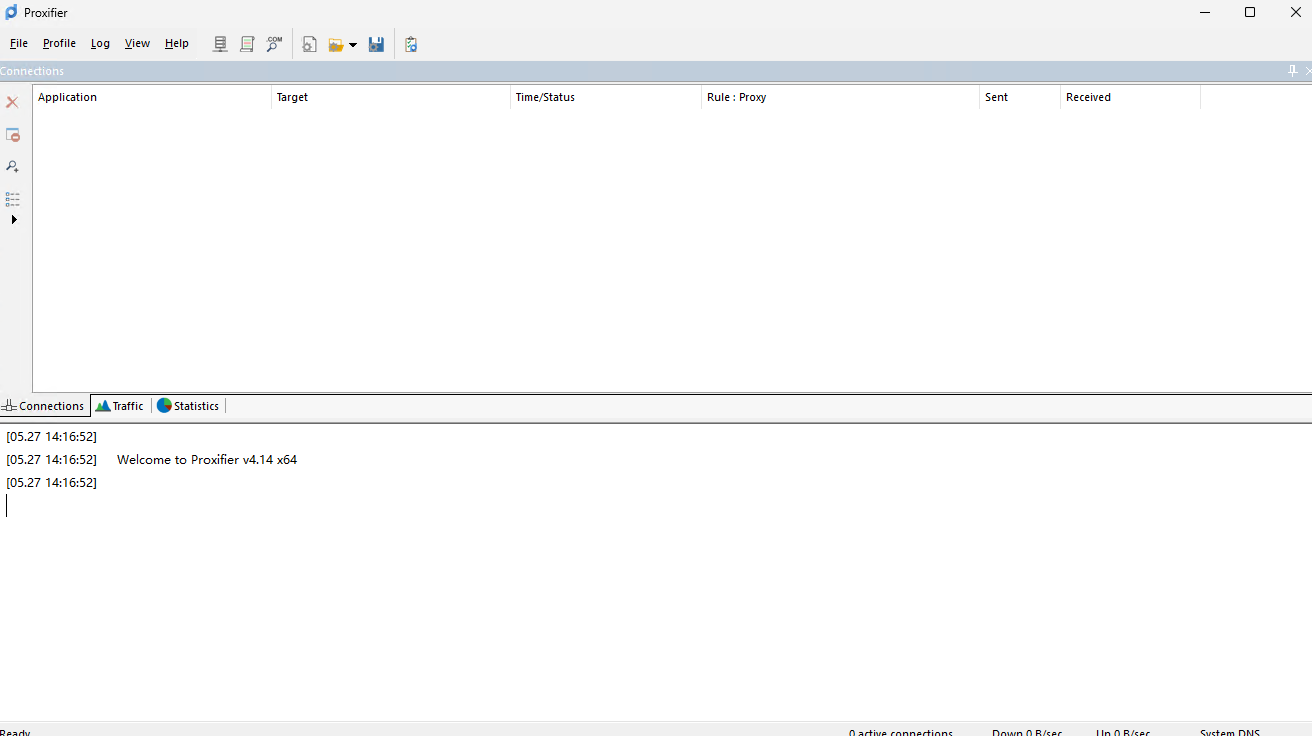Click the list view options icon
The image size is (1312, 736).
[13, 199]
